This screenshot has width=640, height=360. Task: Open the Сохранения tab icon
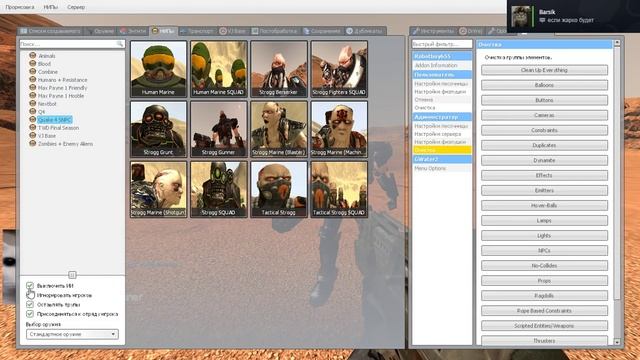[x=306, y=31]
